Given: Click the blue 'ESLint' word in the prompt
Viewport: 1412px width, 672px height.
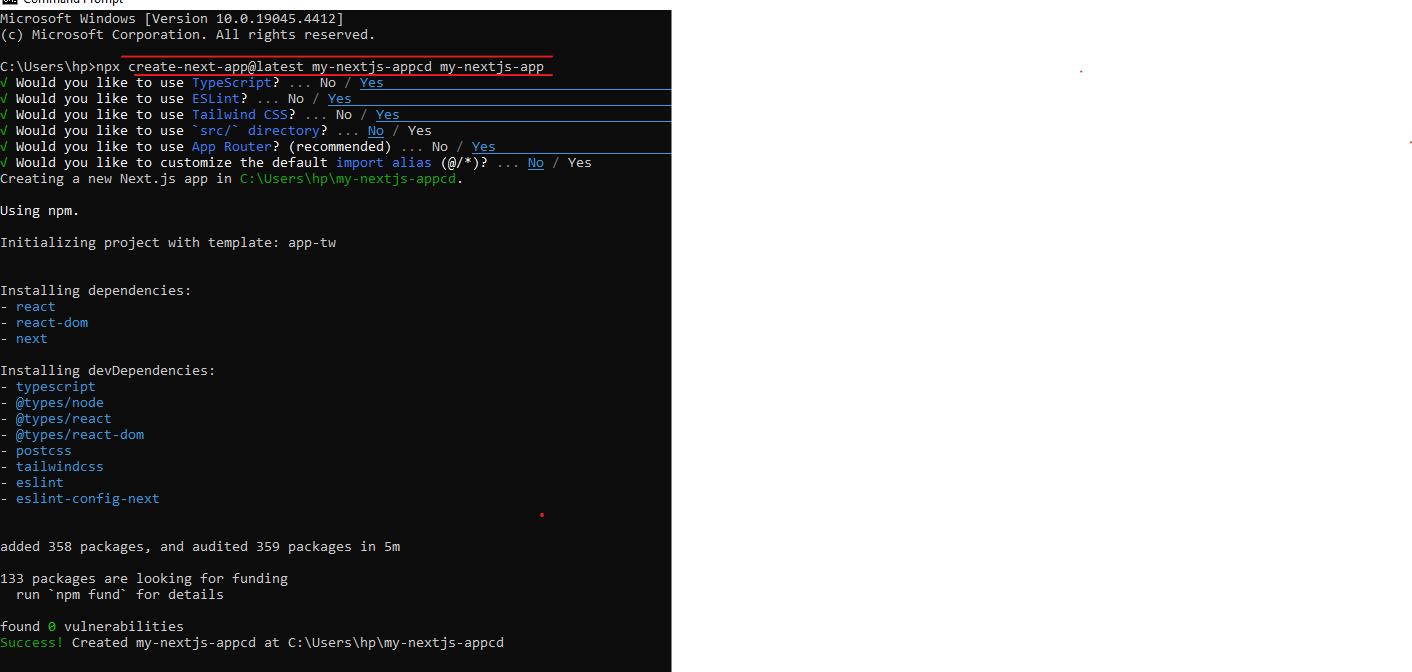Looking at the screenshot, I should click(216, 99).
